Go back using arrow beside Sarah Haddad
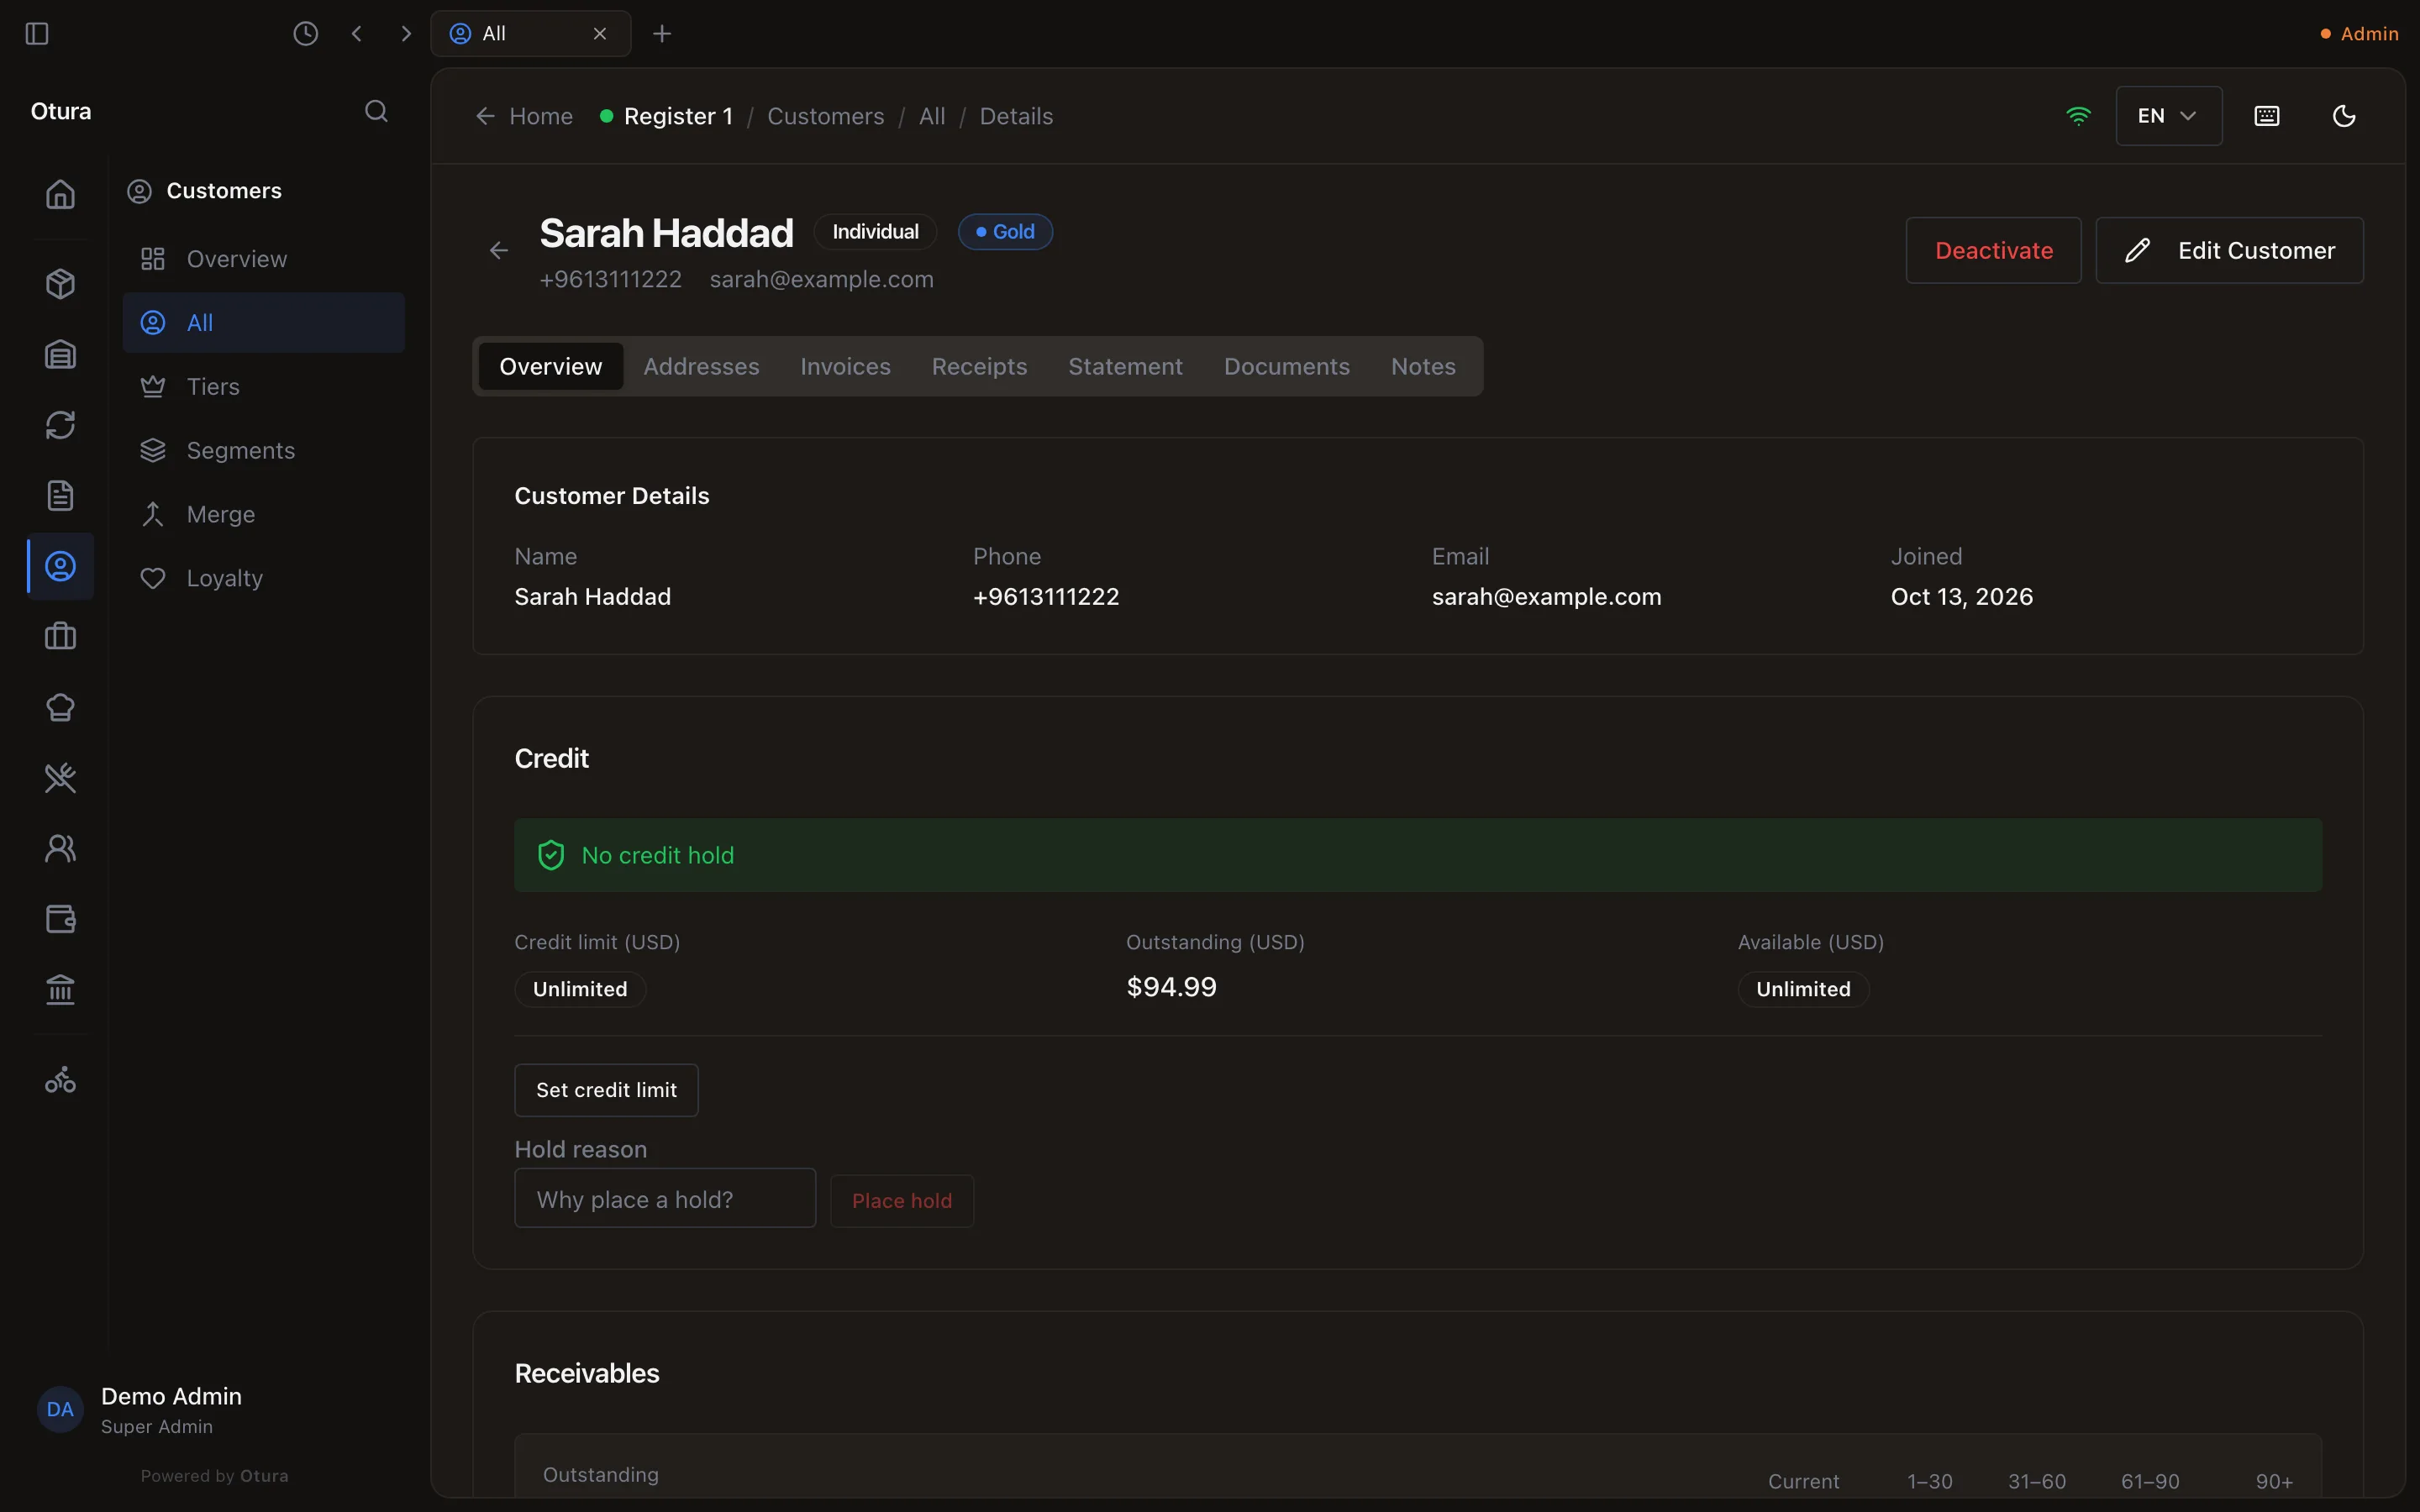This screenshot has width=2420, height=1512. coord(499,250)
